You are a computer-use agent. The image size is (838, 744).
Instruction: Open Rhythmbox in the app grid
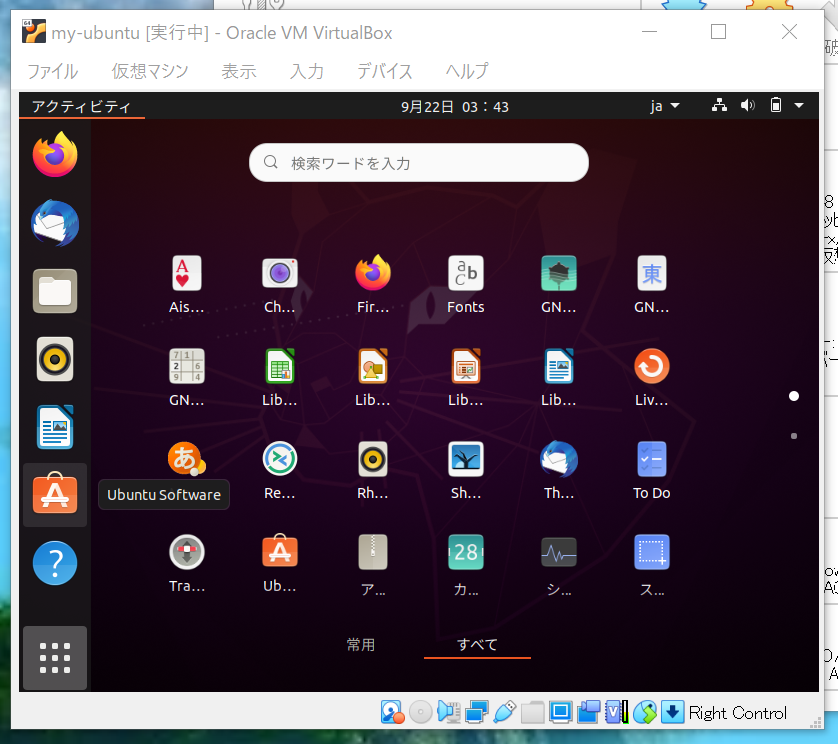click(x=373, y=470)
